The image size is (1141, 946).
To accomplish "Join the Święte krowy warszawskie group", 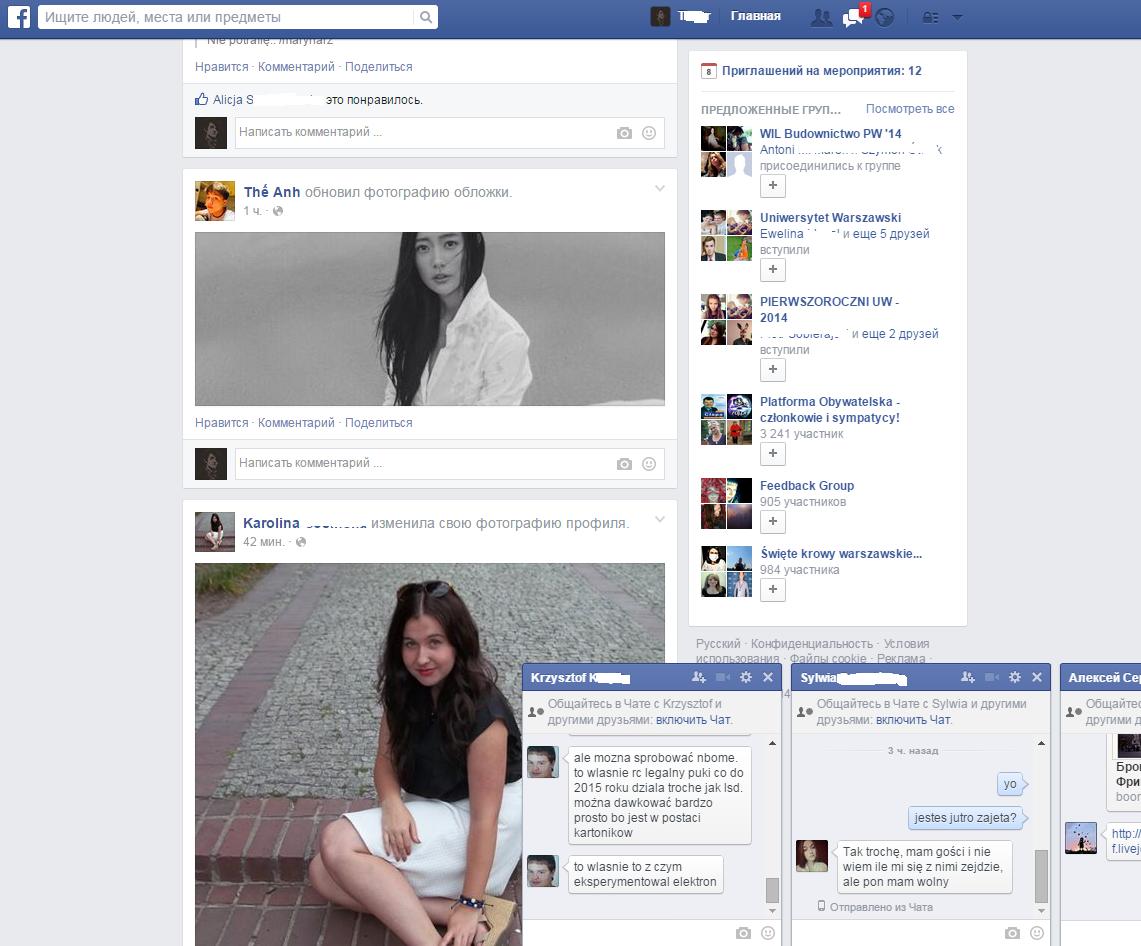I will [x=773, y=589].
